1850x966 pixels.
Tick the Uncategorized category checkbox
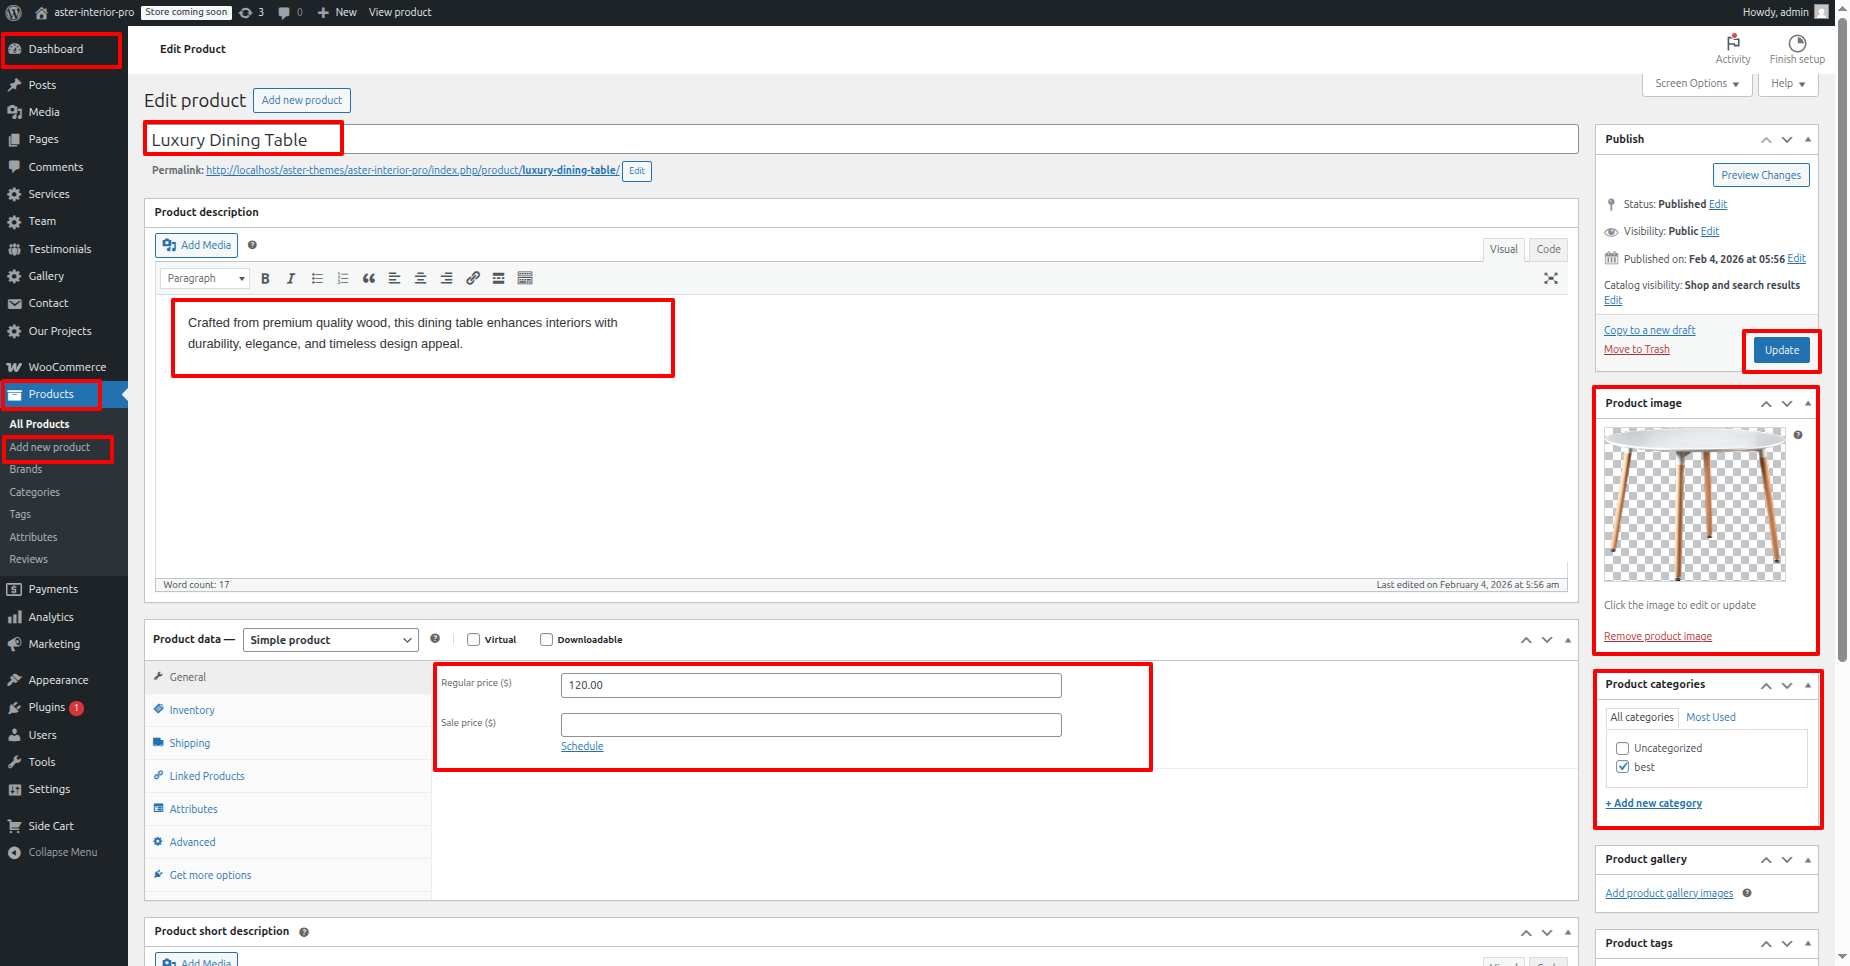click(x=1622, y=749)
